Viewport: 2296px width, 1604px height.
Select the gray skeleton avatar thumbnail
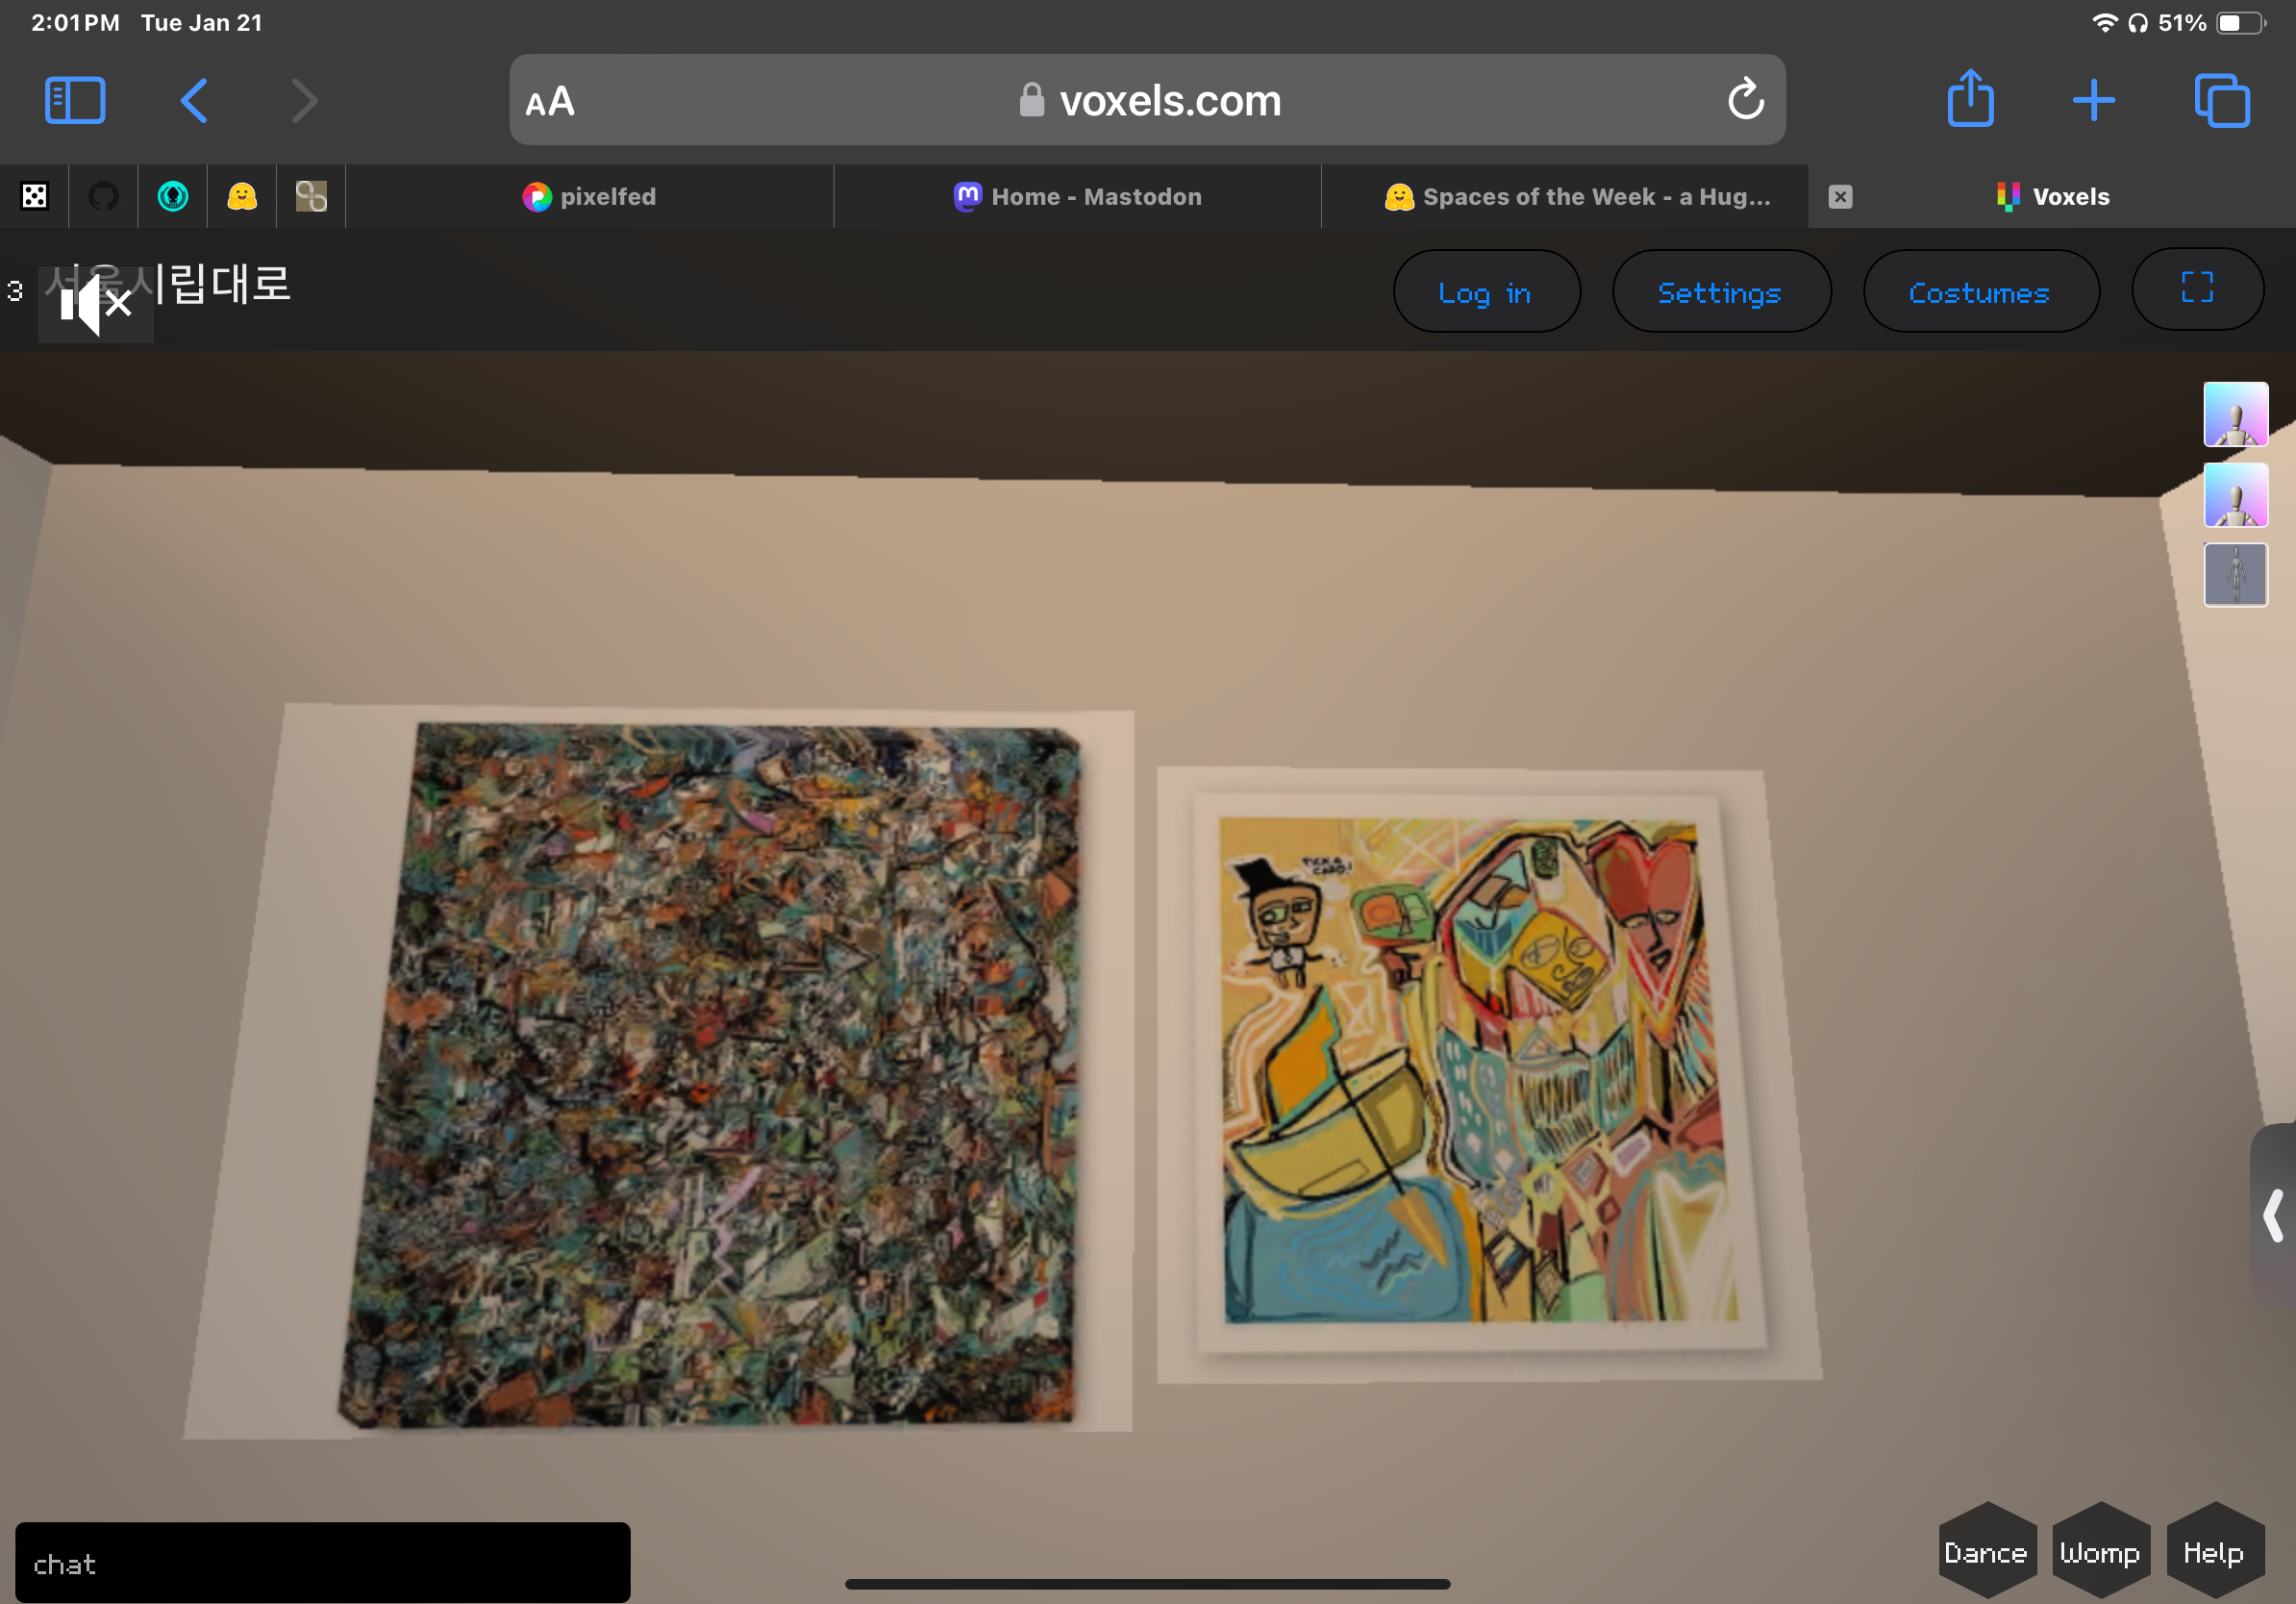(2235, 575)
